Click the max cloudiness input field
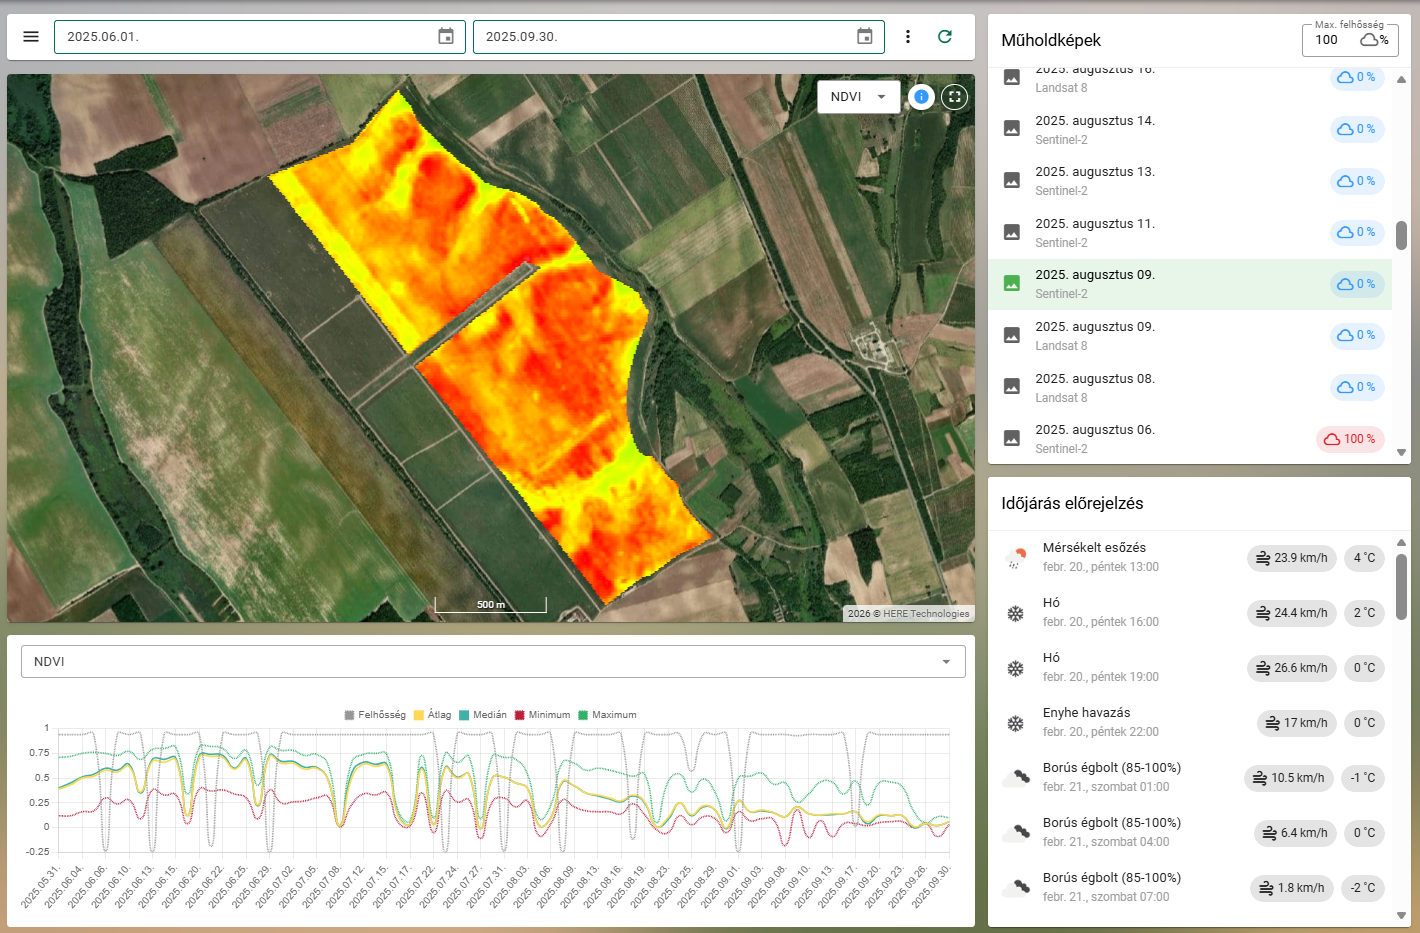Viewport: 1420px width, 933px height. pyautogui.click(x=1330, y=40)
